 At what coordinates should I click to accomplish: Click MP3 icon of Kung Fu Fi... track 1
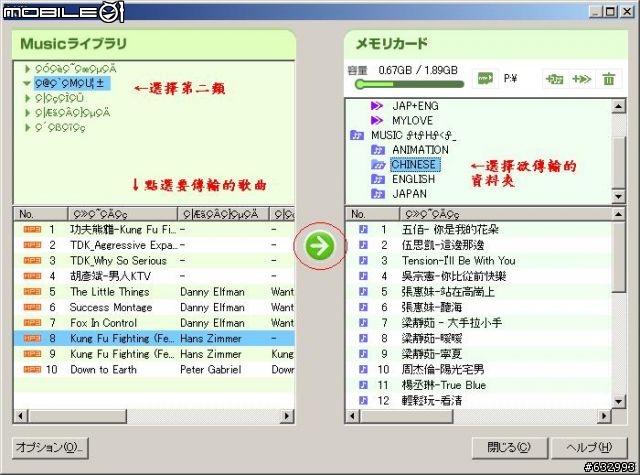(x=32, y=229)
